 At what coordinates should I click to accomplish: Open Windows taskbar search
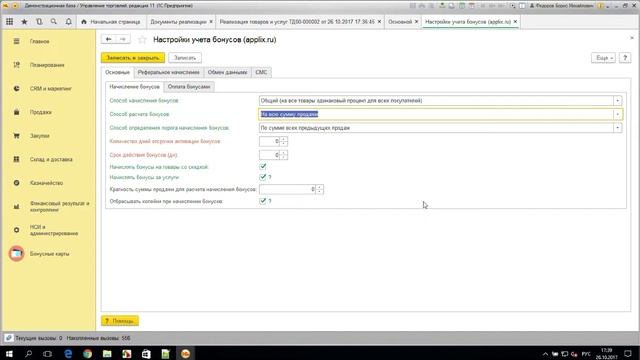pyautogui.click(x=28, y=354)
